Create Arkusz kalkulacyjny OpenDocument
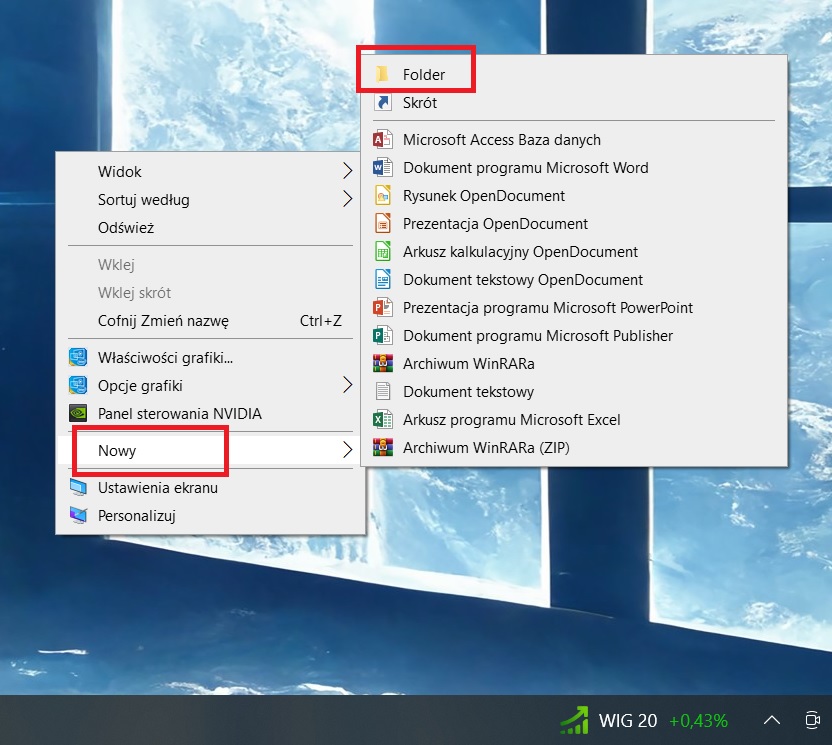Image resolution: width=832 pixels, height=745 pixels. point(574,252)
